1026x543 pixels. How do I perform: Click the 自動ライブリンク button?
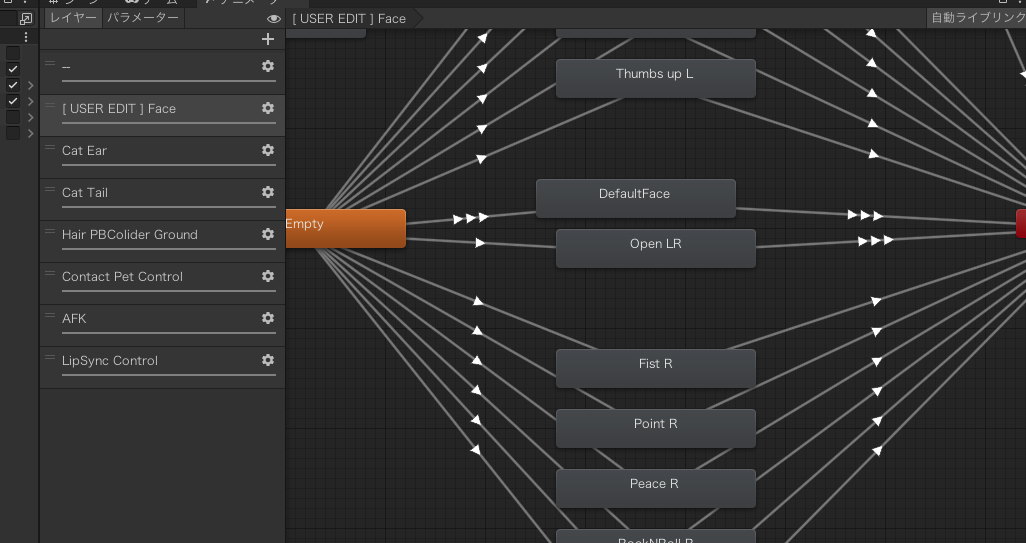click(x=977, y=18)
